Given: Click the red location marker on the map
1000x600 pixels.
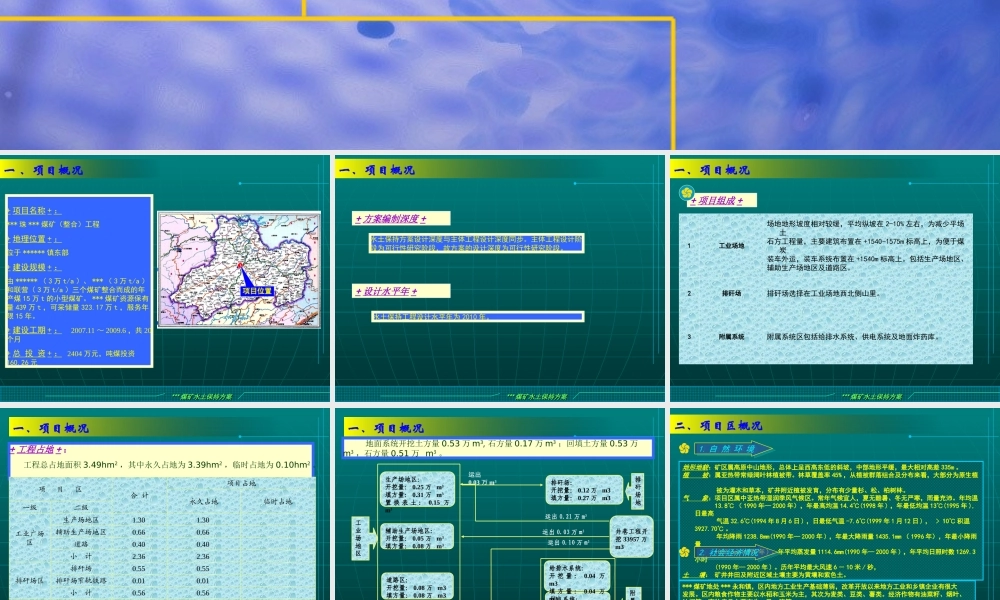Looking at the screenshot, I should 241,265.
